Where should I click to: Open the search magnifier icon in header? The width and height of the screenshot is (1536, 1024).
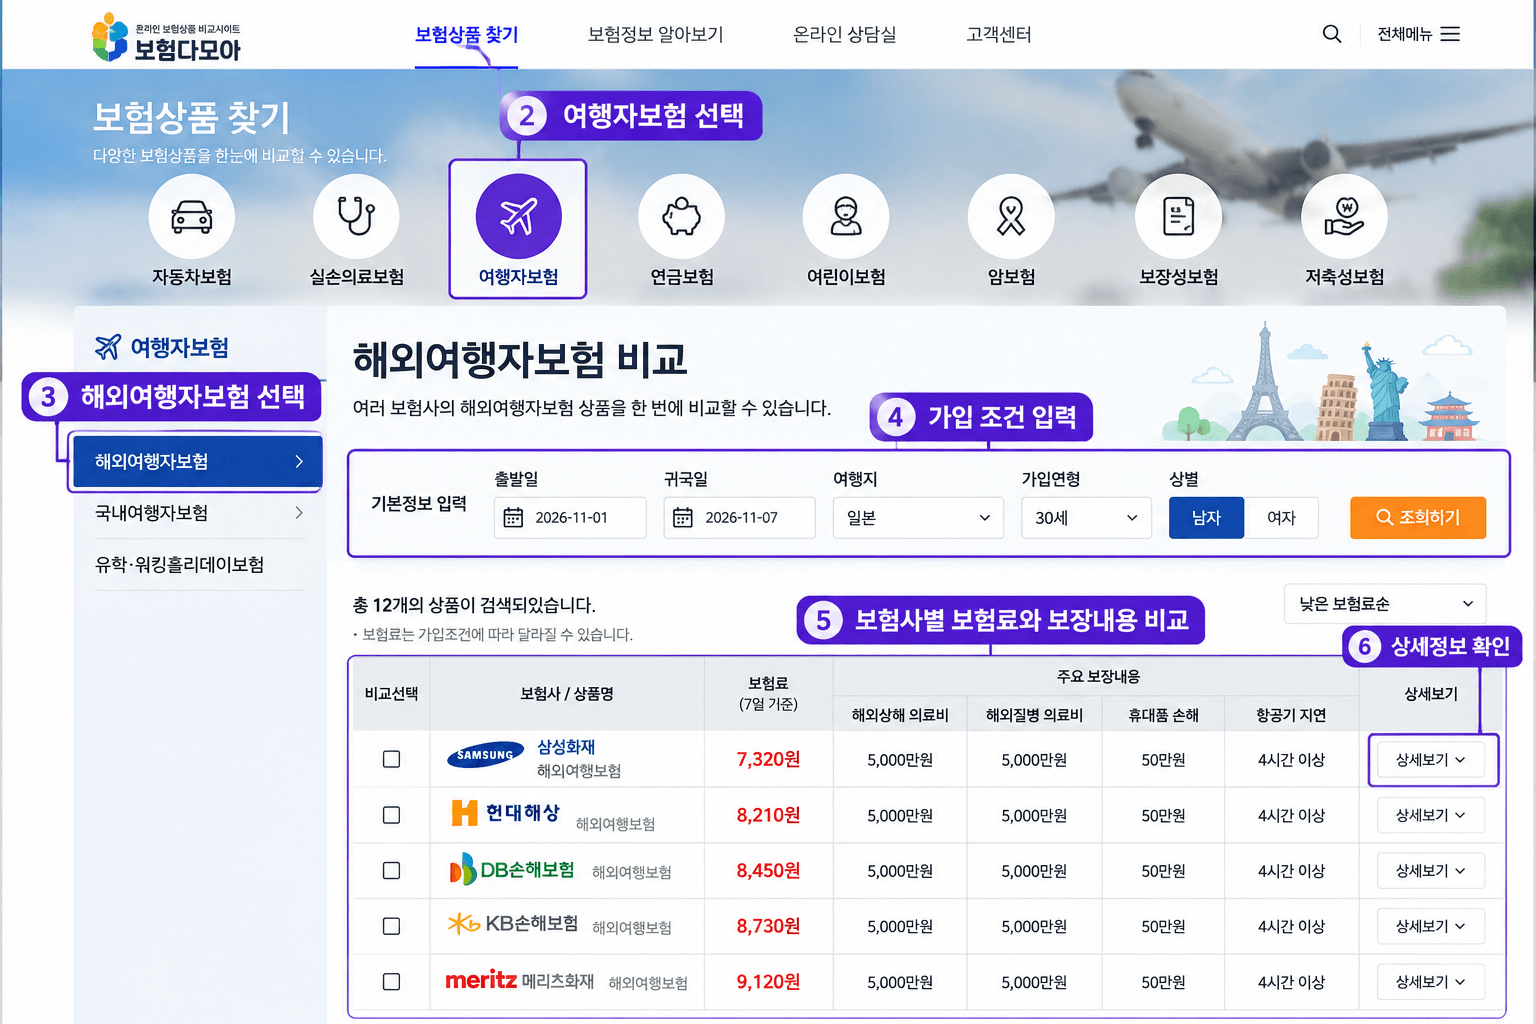(x=1332, y=34)
